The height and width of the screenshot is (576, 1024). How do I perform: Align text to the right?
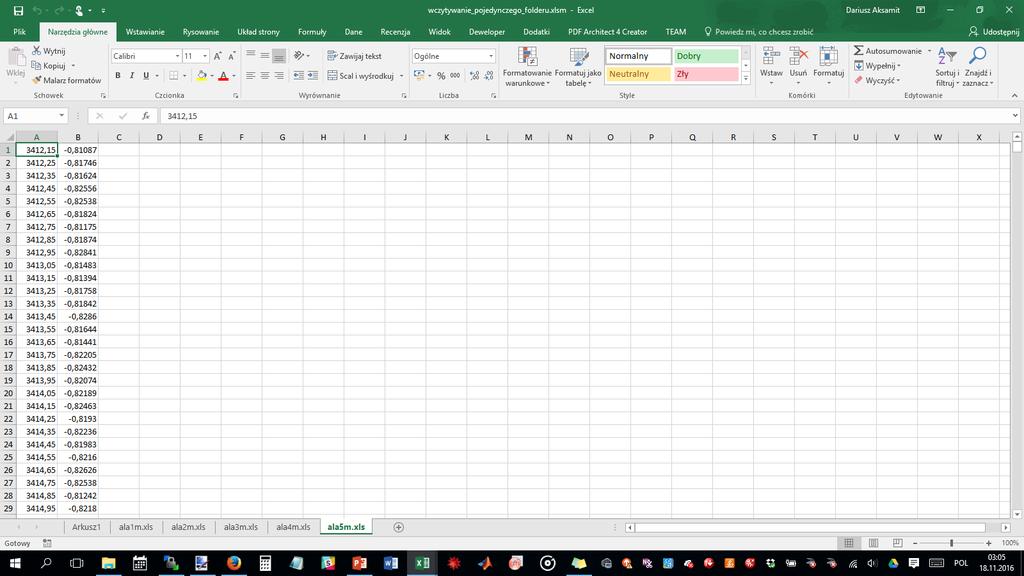point(279,76)
